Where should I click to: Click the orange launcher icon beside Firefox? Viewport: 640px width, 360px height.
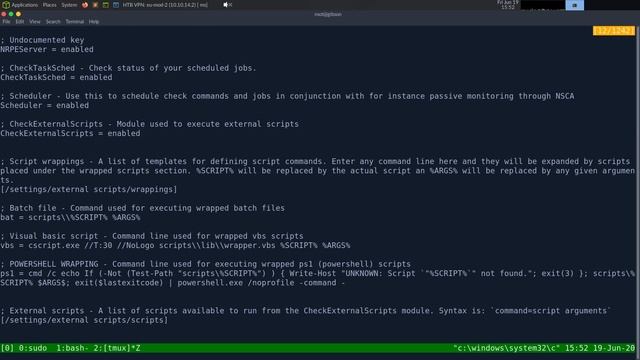[95, 5]
